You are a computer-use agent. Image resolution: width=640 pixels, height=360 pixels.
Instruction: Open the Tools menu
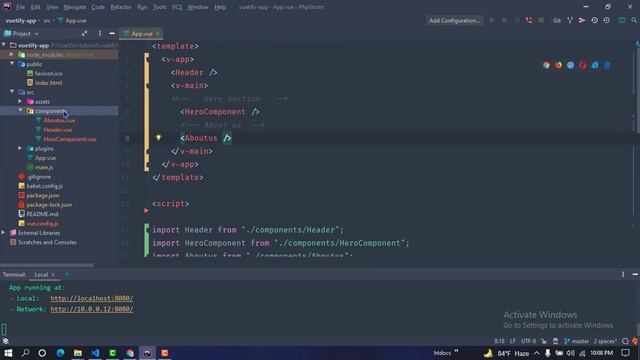(x=159, y=7)
